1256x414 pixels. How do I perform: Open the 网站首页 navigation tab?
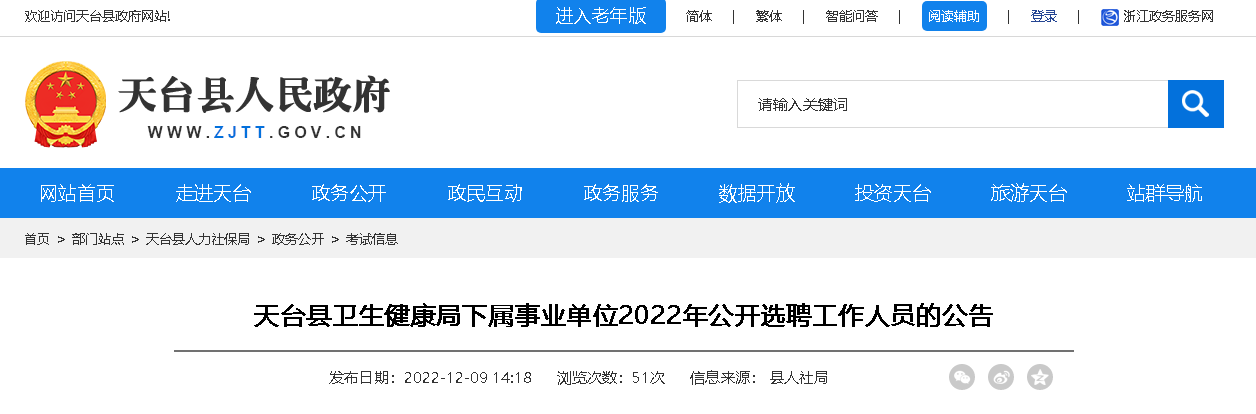coord(77,193)
